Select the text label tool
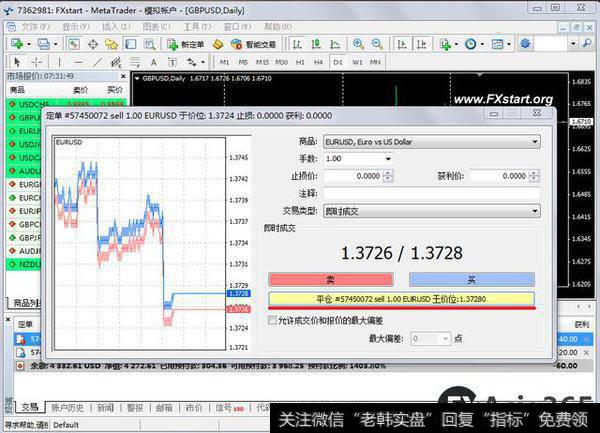Viewport: 600px width, 433px height. 172,62
